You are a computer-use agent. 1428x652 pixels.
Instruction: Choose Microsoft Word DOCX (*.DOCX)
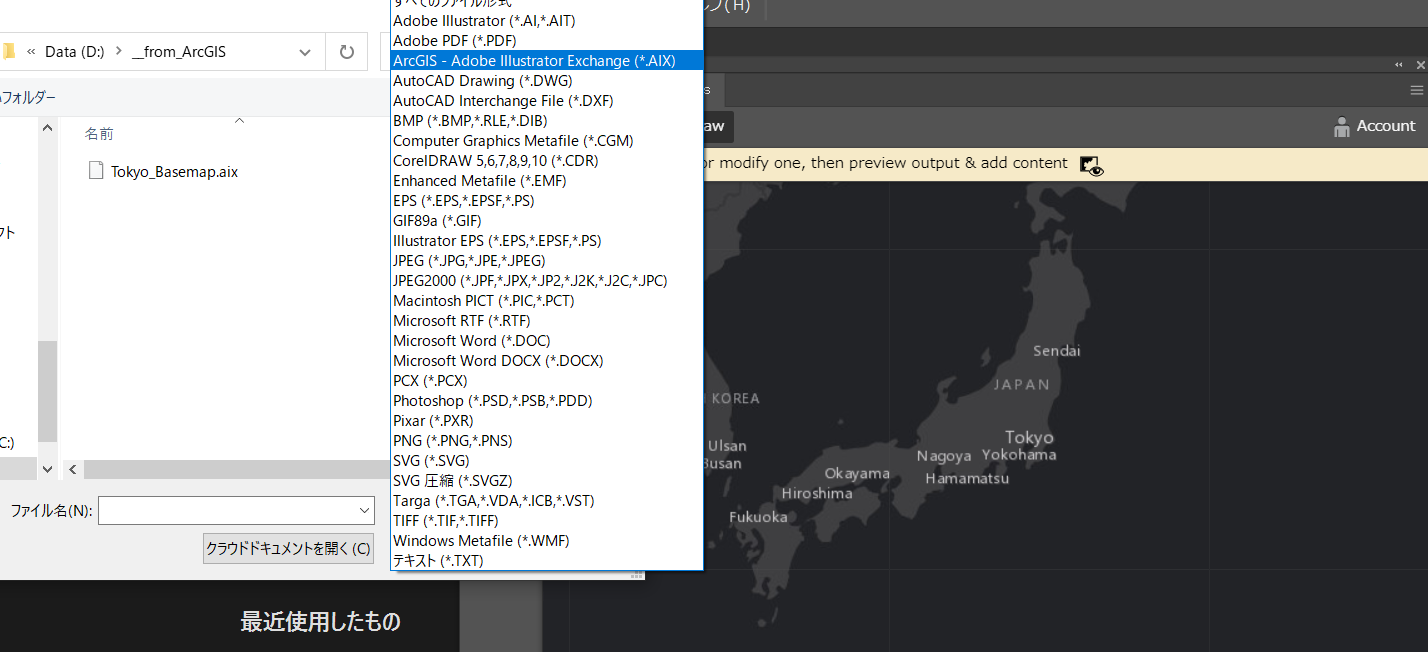[x=547, y=360]
